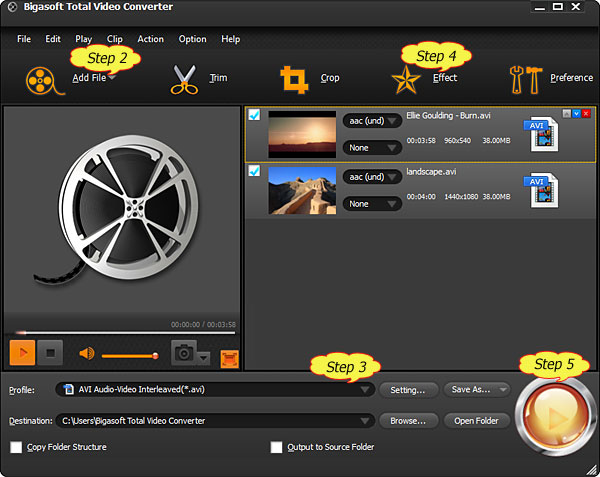Select the Trim scissors icon
The image size is (600, 477).
coord(184,80)
